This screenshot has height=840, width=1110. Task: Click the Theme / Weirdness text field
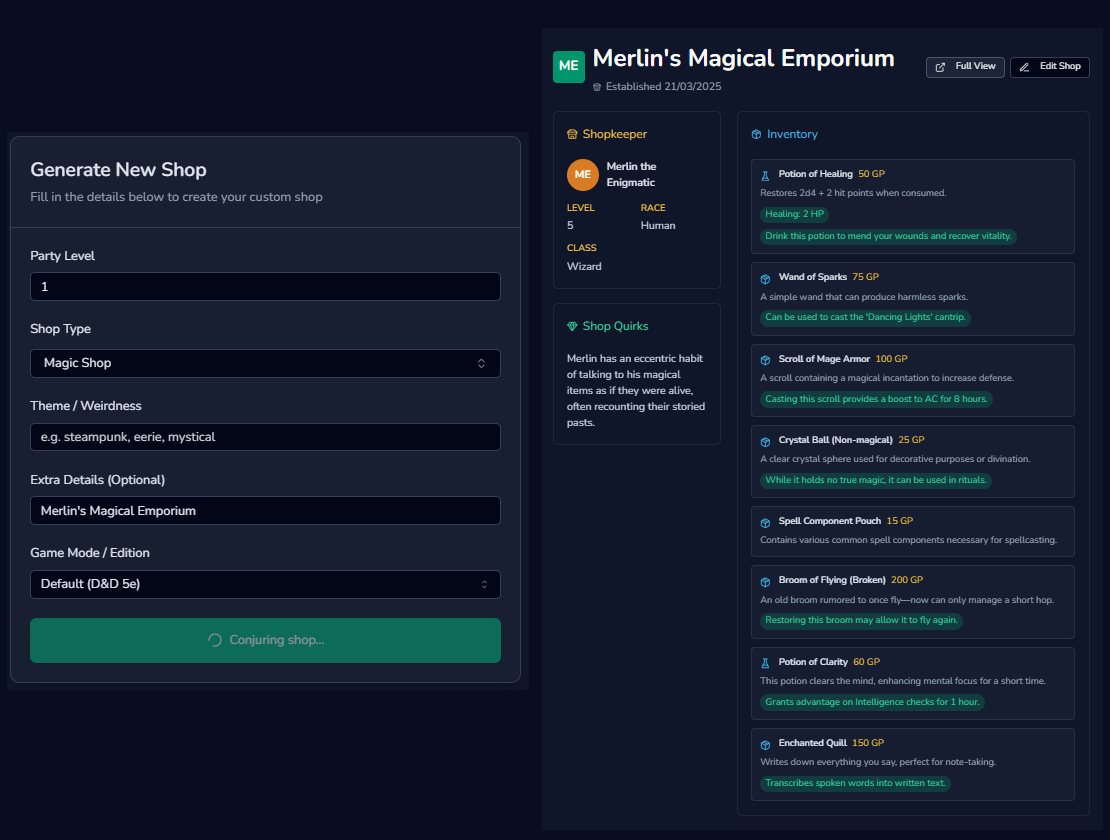click(265, 436)
